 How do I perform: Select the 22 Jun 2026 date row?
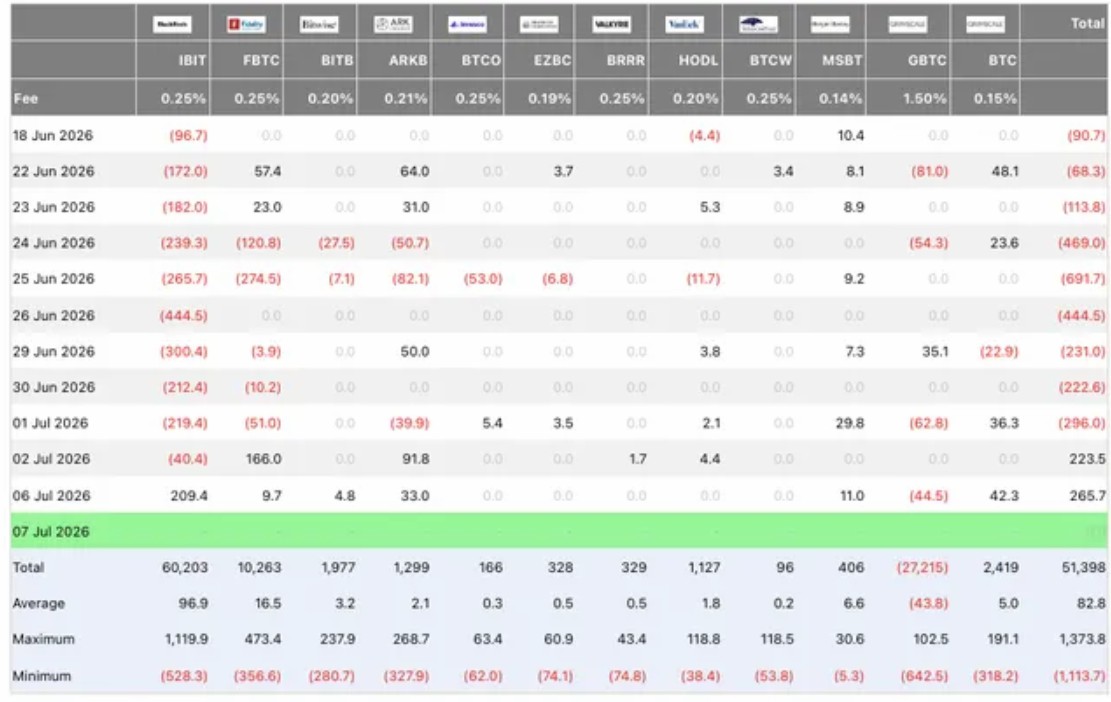(558, 171)
